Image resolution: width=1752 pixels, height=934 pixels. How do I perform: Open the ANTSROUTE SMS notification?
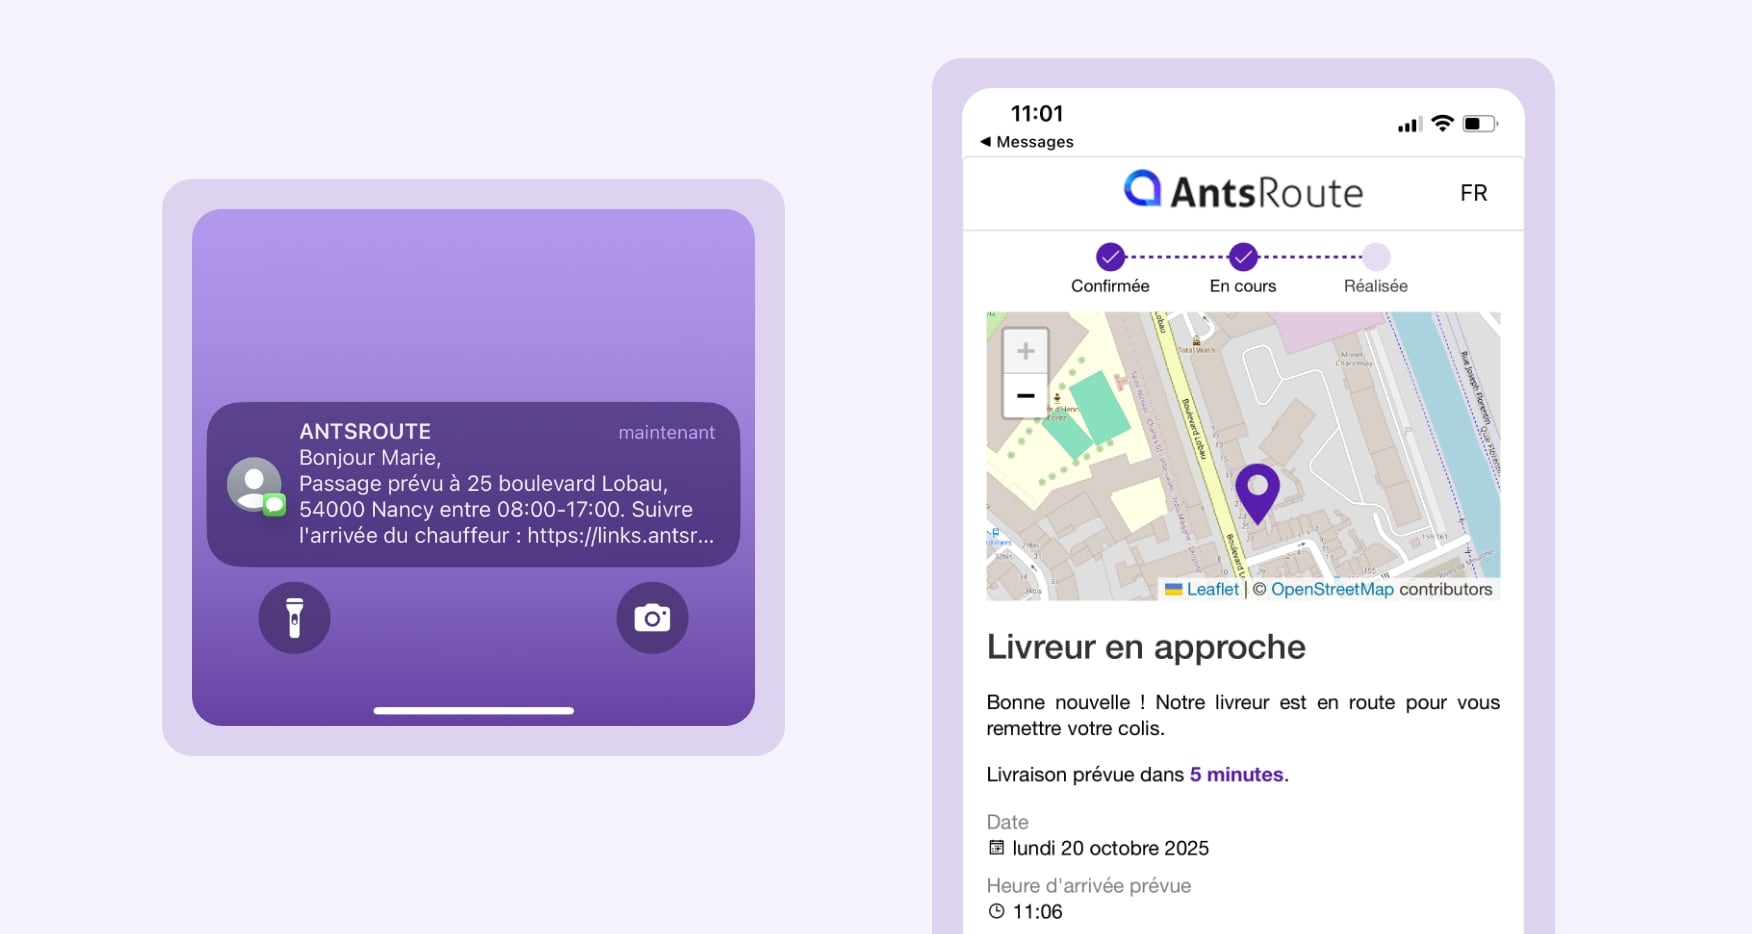click(473, 485)
